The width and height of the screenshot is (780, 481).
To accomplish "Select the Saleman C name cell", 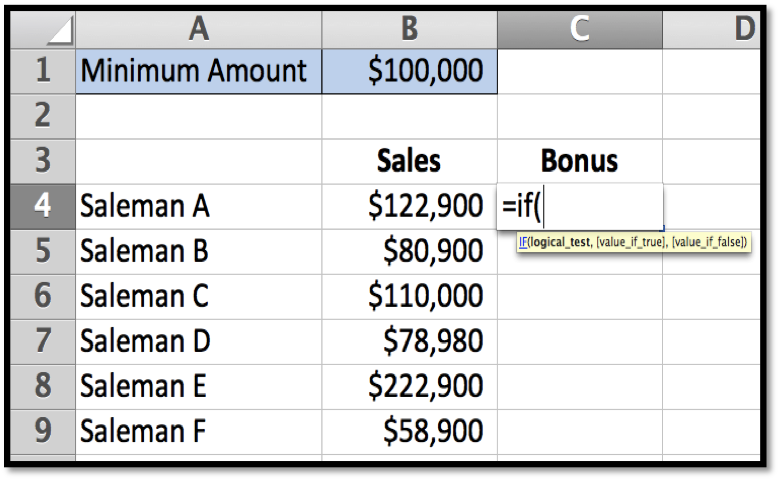I will (x=198, y=296).
